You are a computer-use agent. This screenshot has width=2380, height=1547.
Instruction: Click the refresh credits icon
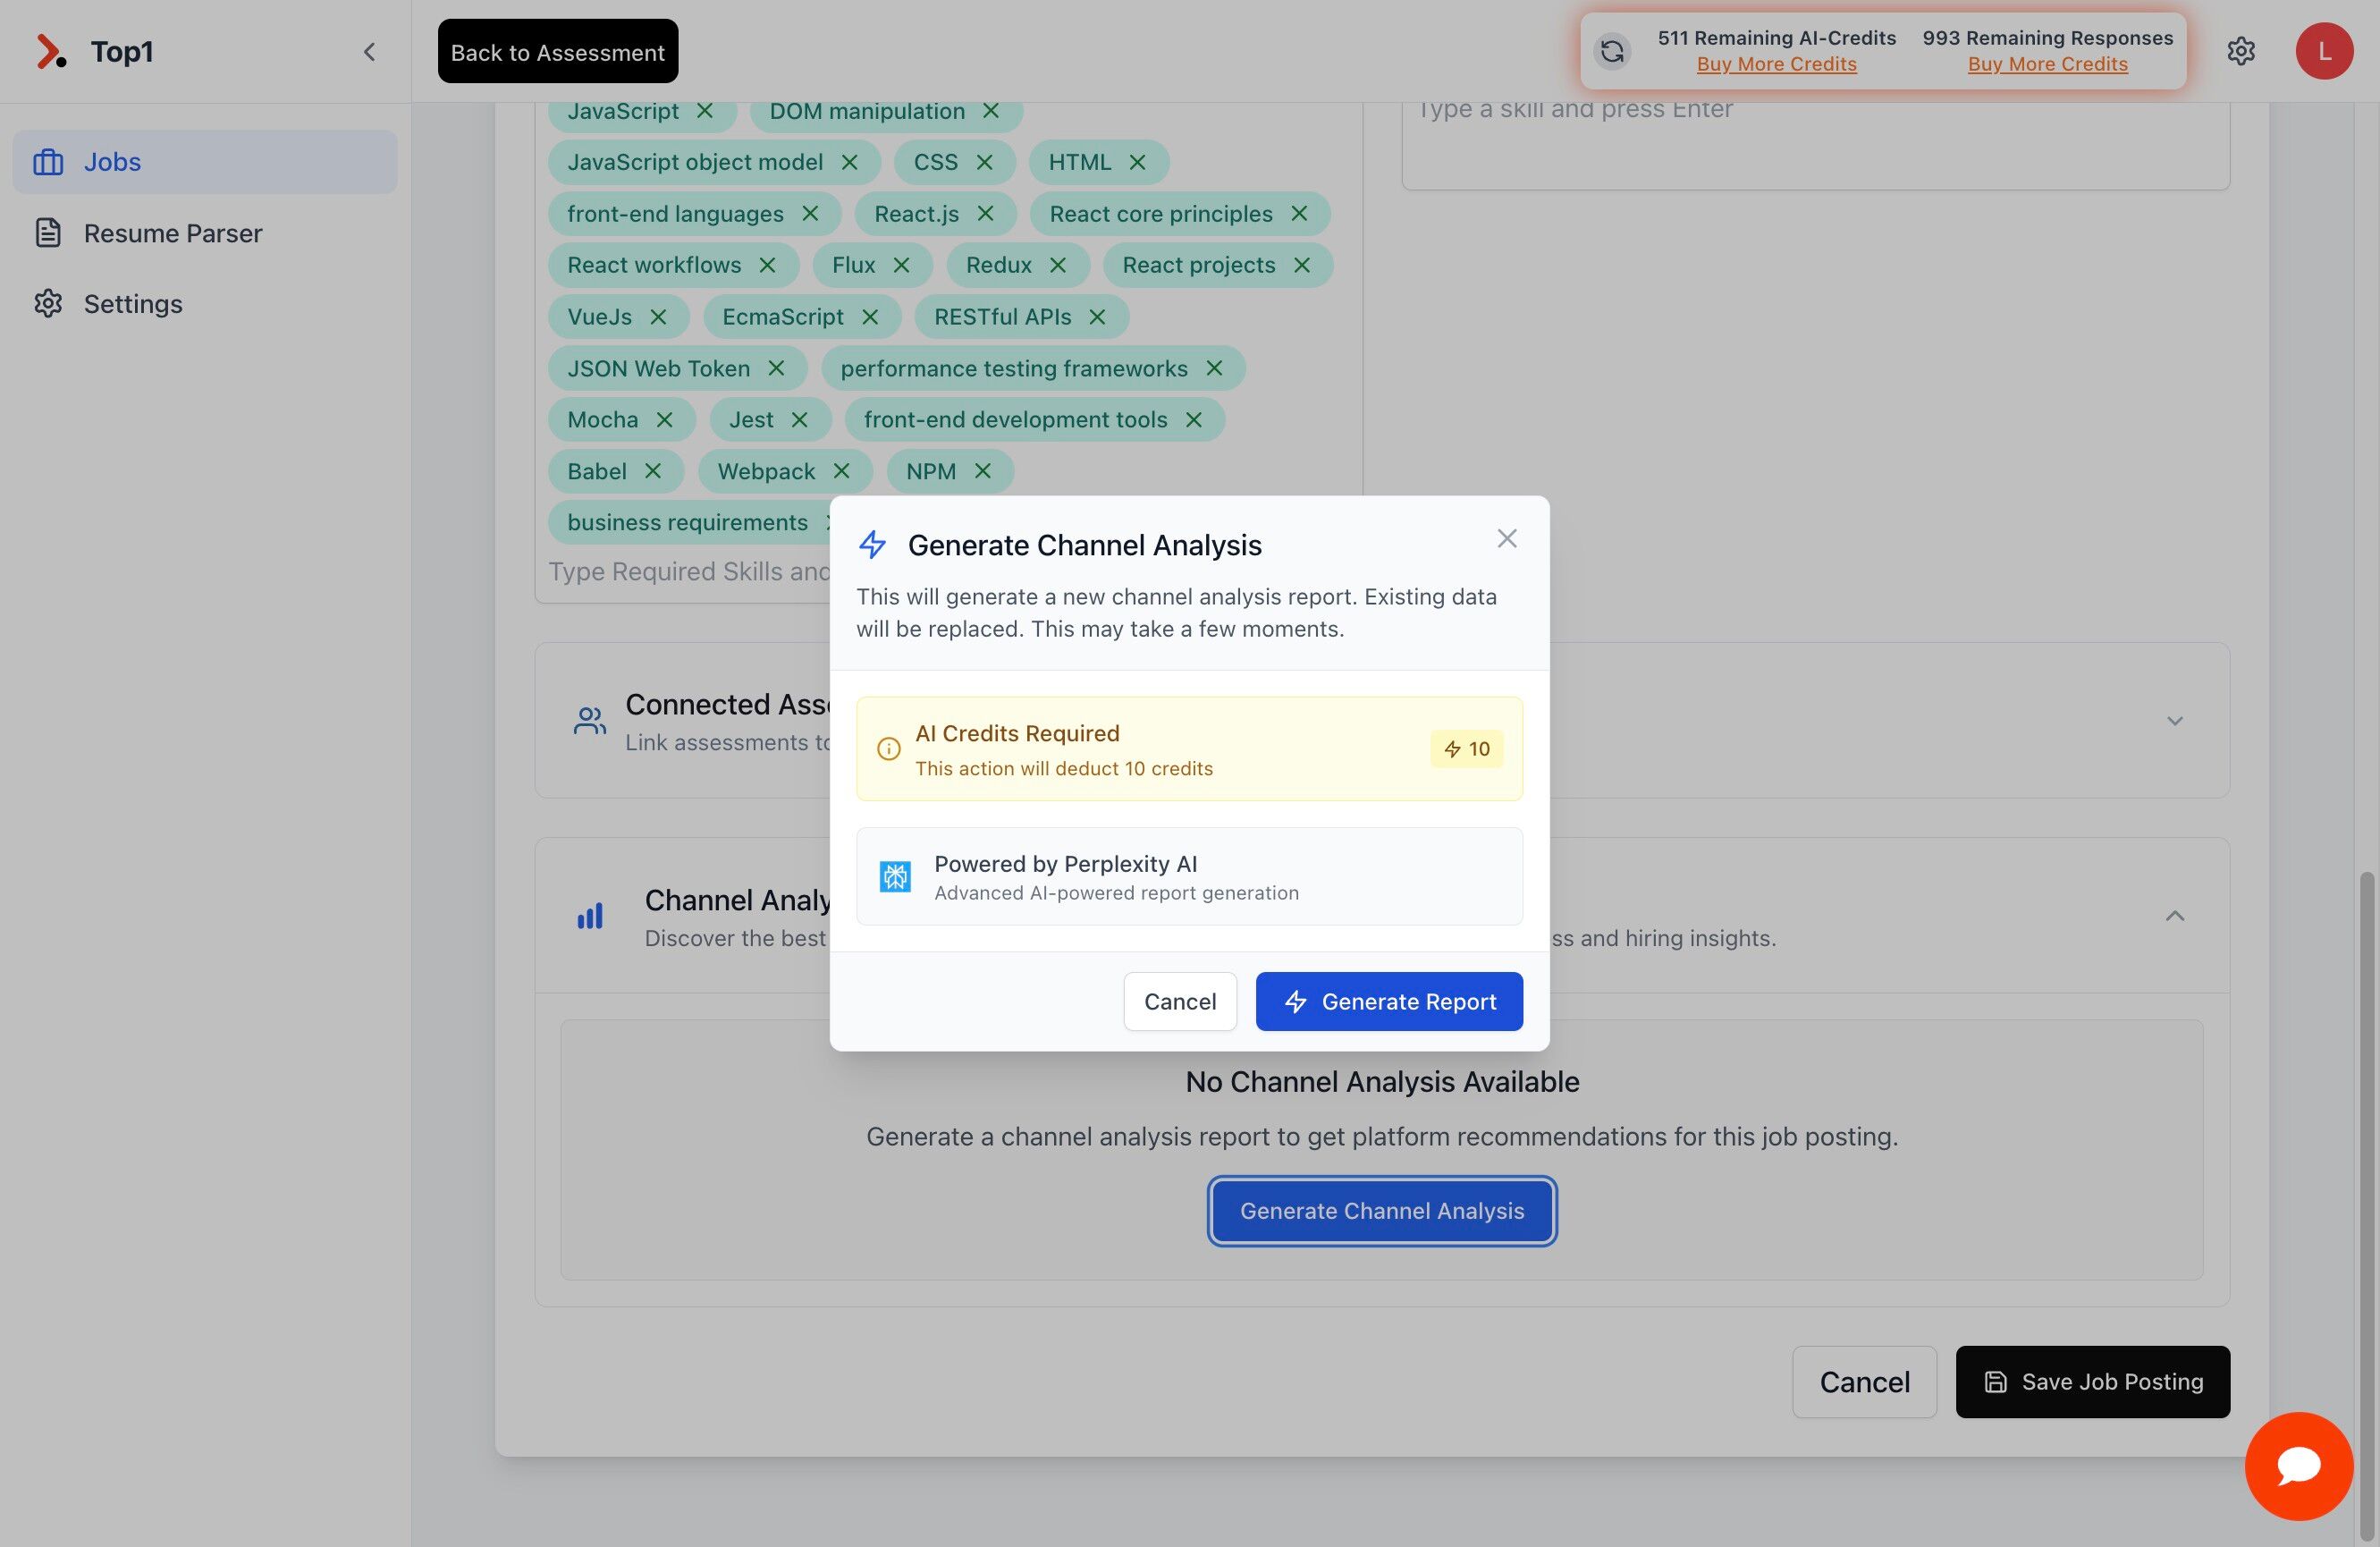[1611, 51]
